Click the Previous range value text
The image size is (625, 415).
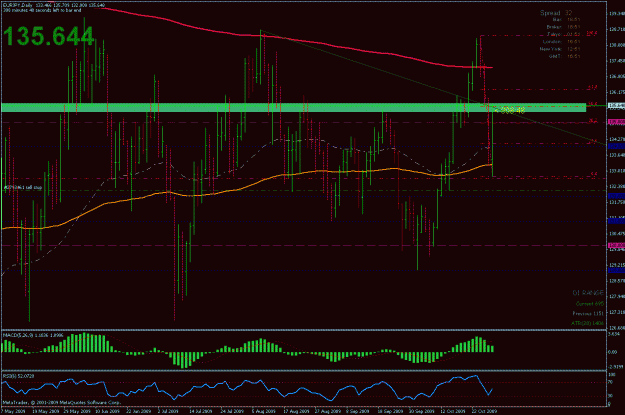tap(588, 313)
